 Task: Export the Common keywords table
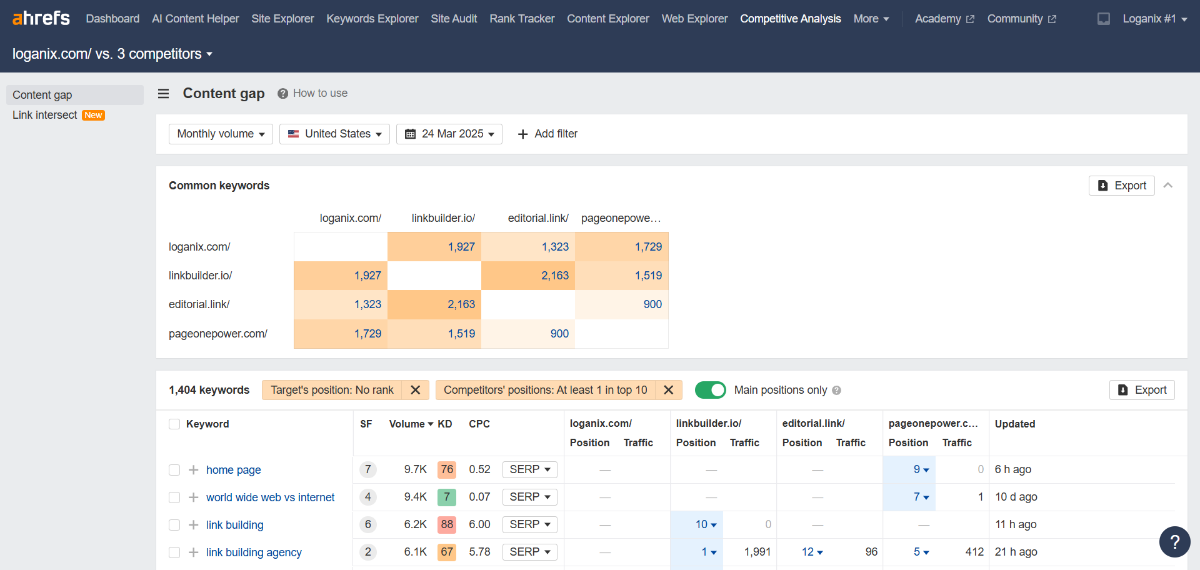tap(1122, 185)
